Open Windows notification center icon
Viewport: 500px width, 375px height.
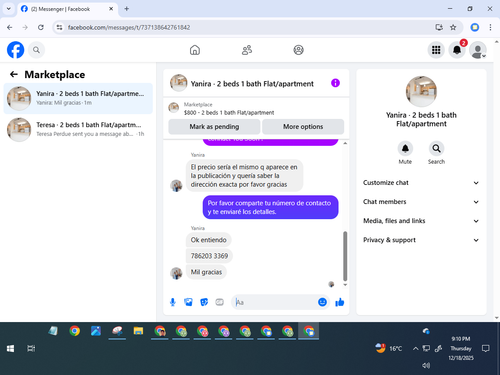tap(486, 349)
